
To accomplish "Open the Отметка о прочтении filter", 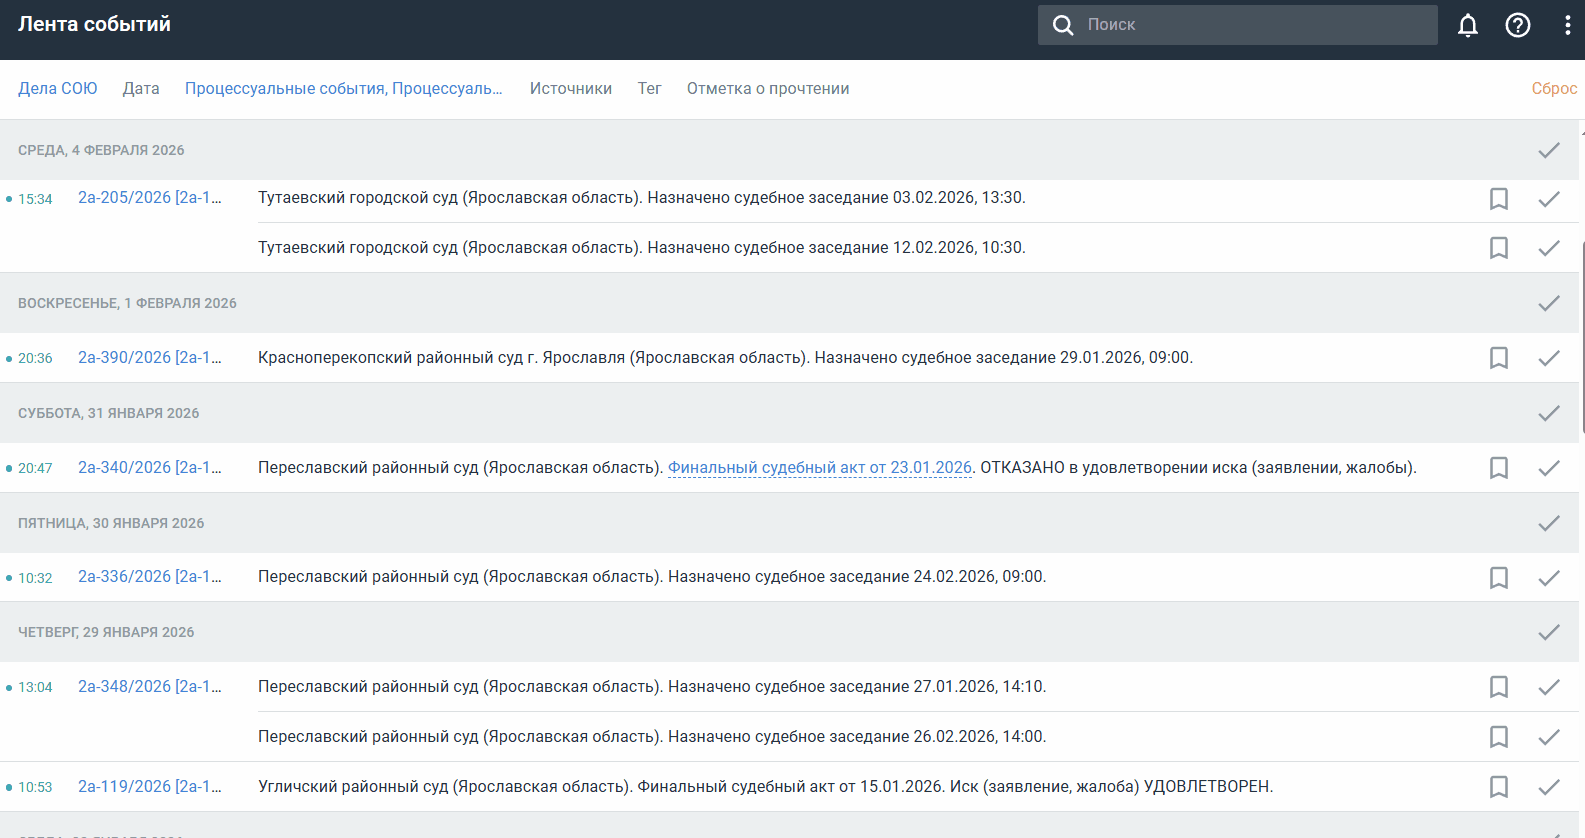I will point(767,89).
